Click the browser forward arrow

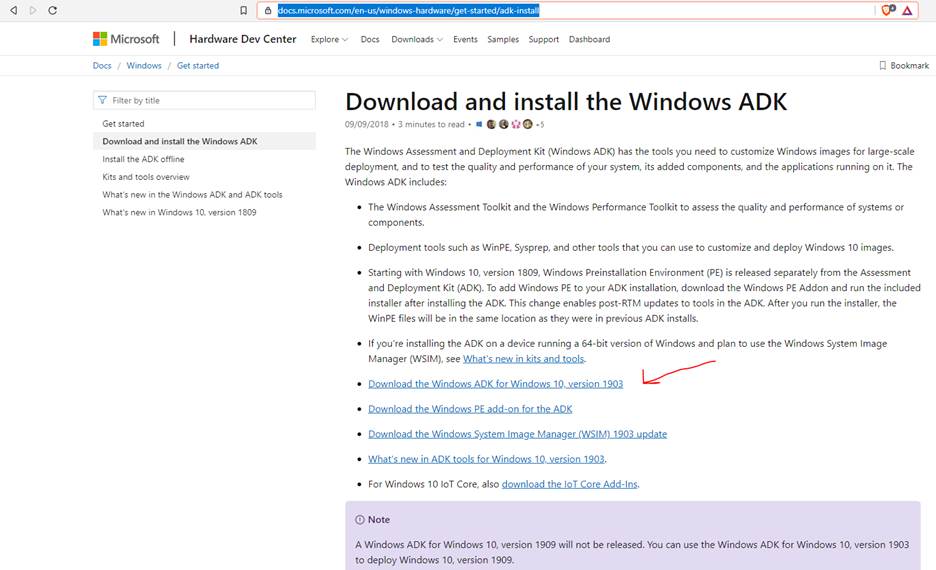(x=33, y=10)
